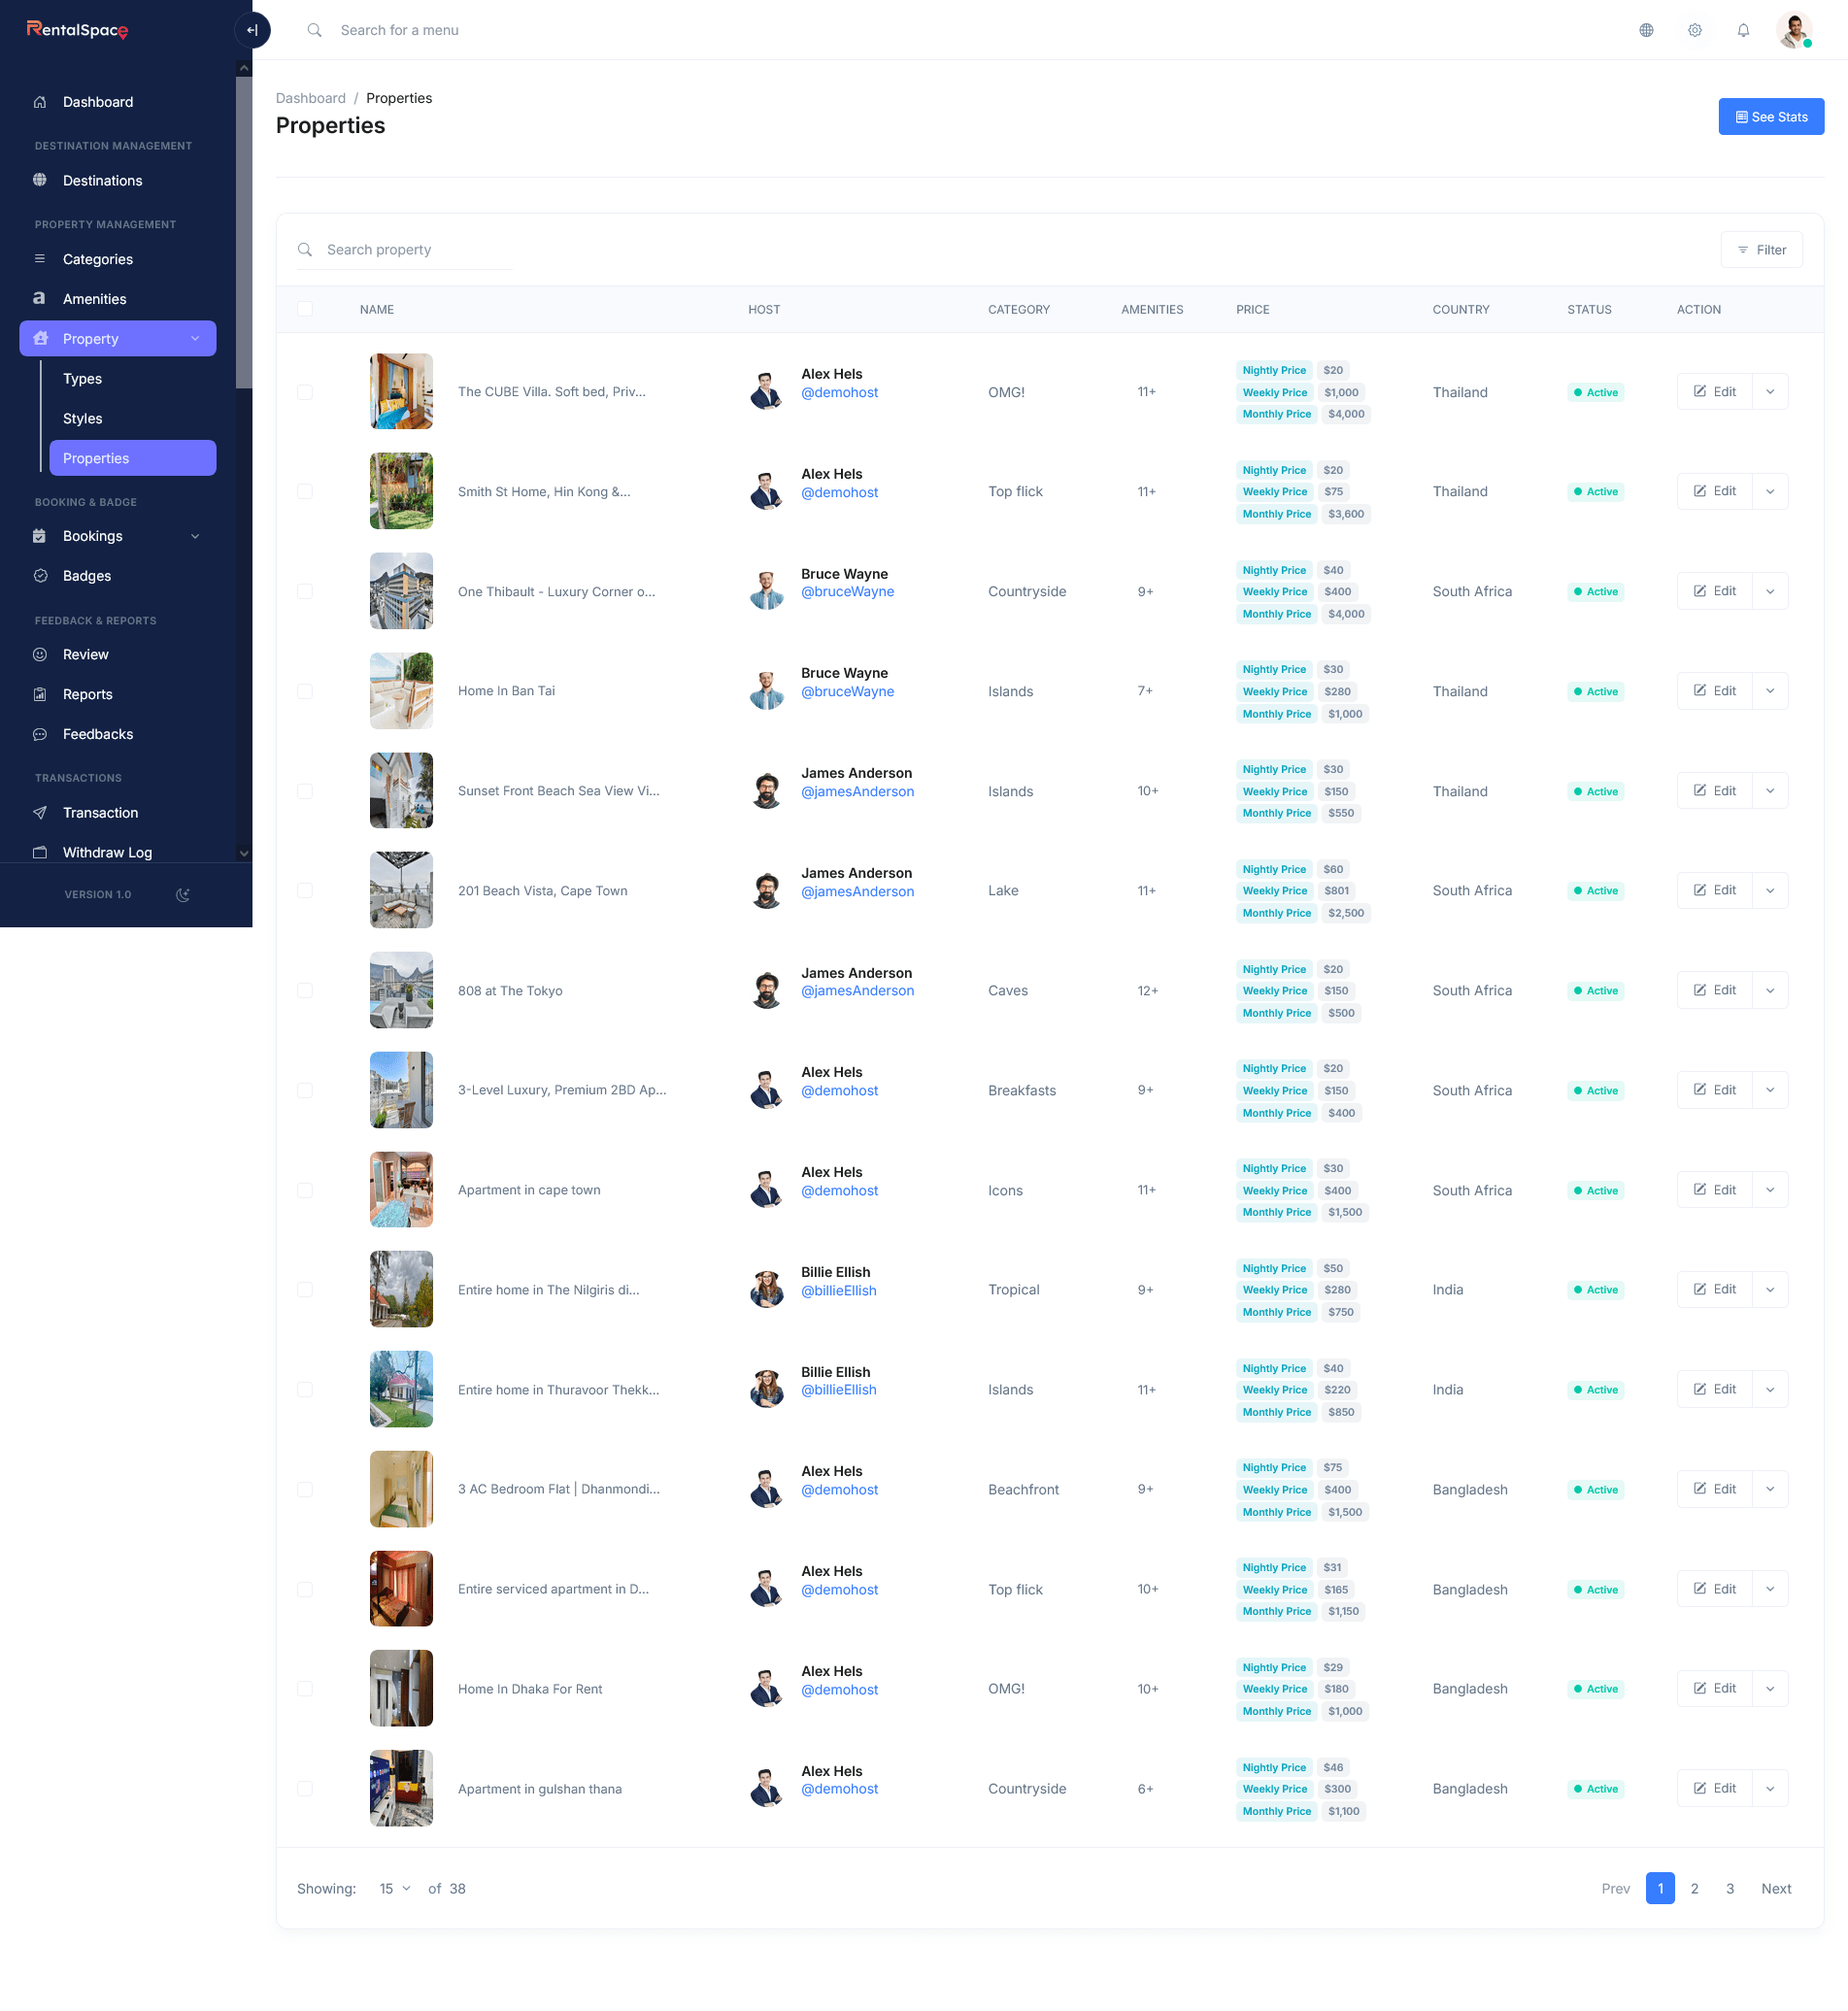Toggle dark mode moon icon
The width and height of the screenshot is (1848, 2011).
click(183, 895)
